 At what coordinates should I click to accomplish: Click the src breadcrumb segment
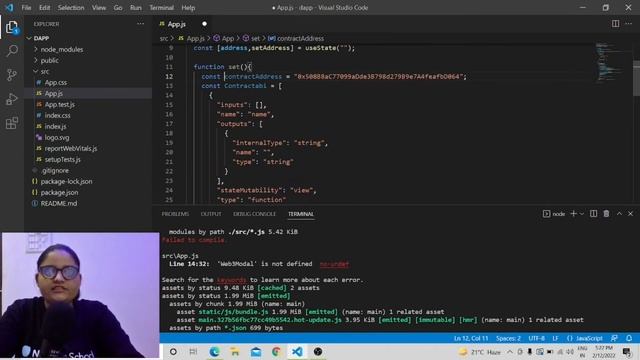coord(164,38)
